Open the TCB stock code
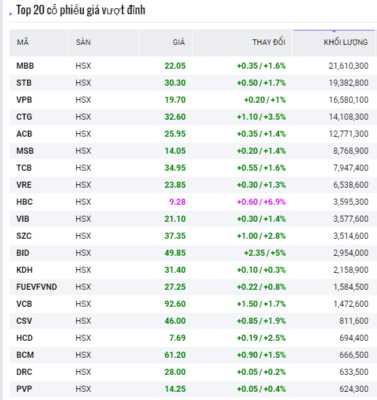Viewport: 377px width, 400px height. 24,168
